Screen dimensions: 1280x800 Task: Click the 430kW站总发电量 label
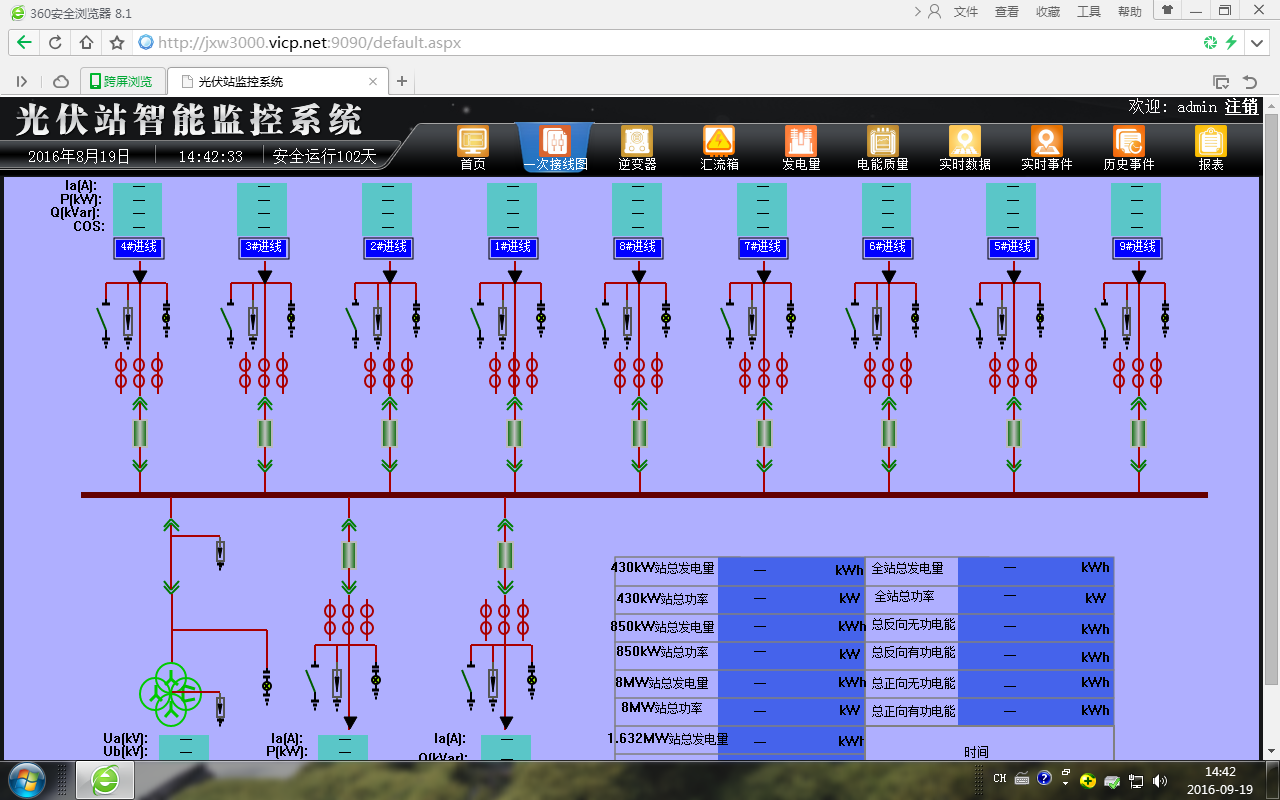pos(663,568)
